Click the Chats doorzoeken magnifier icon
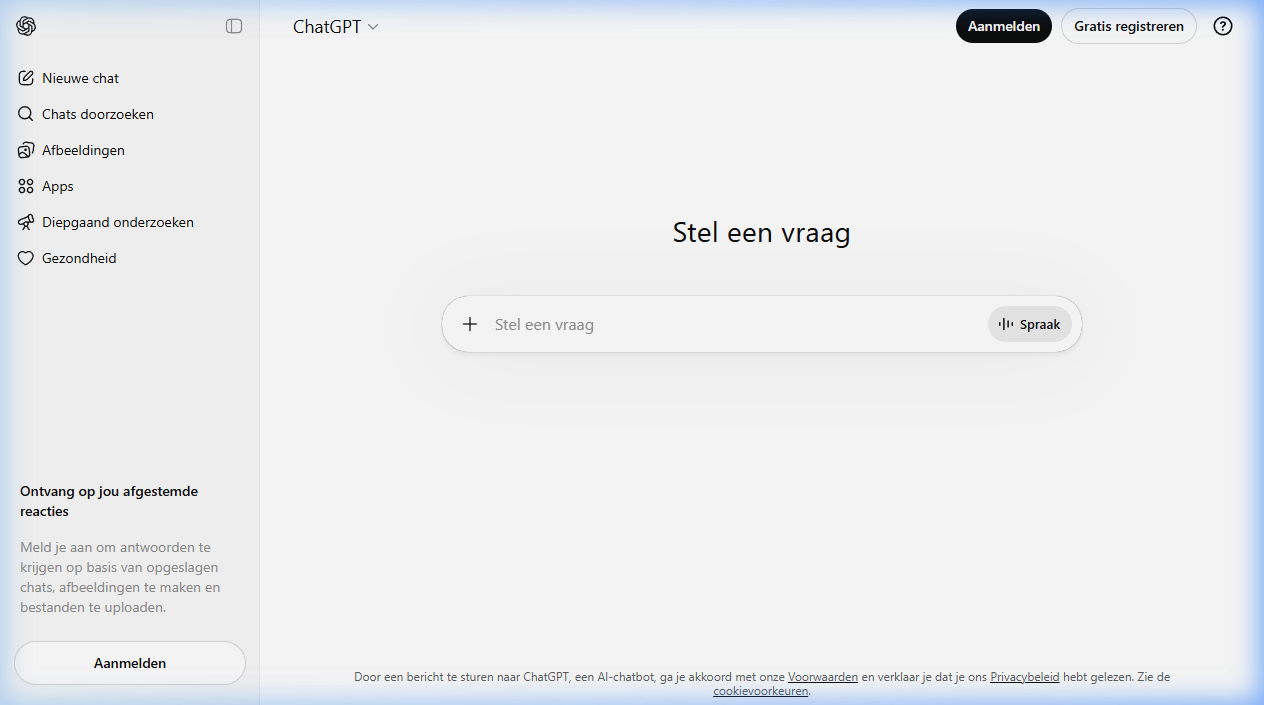 [26, 114]
